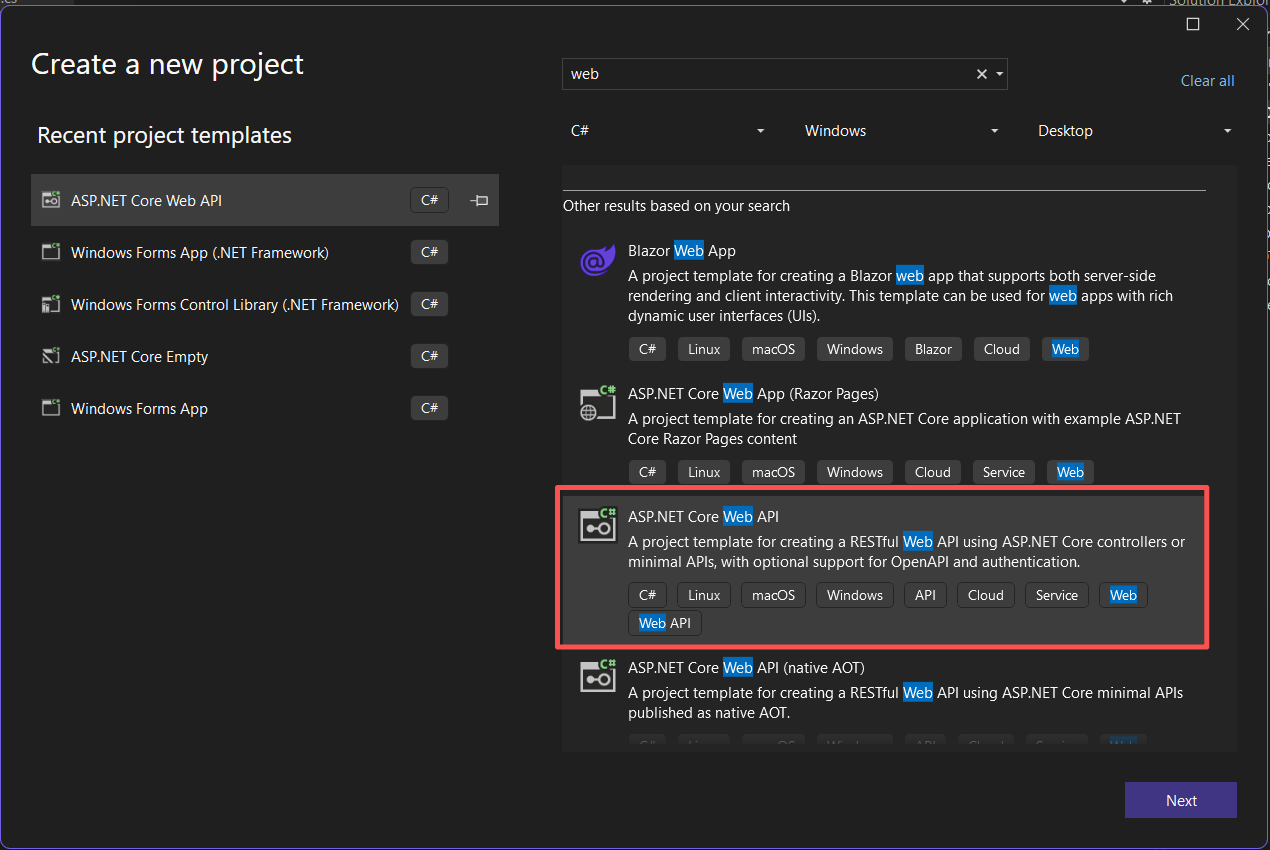
Task: Select ASP.NET Core Web API in recent templates
Action: click(x=265, y=200)
